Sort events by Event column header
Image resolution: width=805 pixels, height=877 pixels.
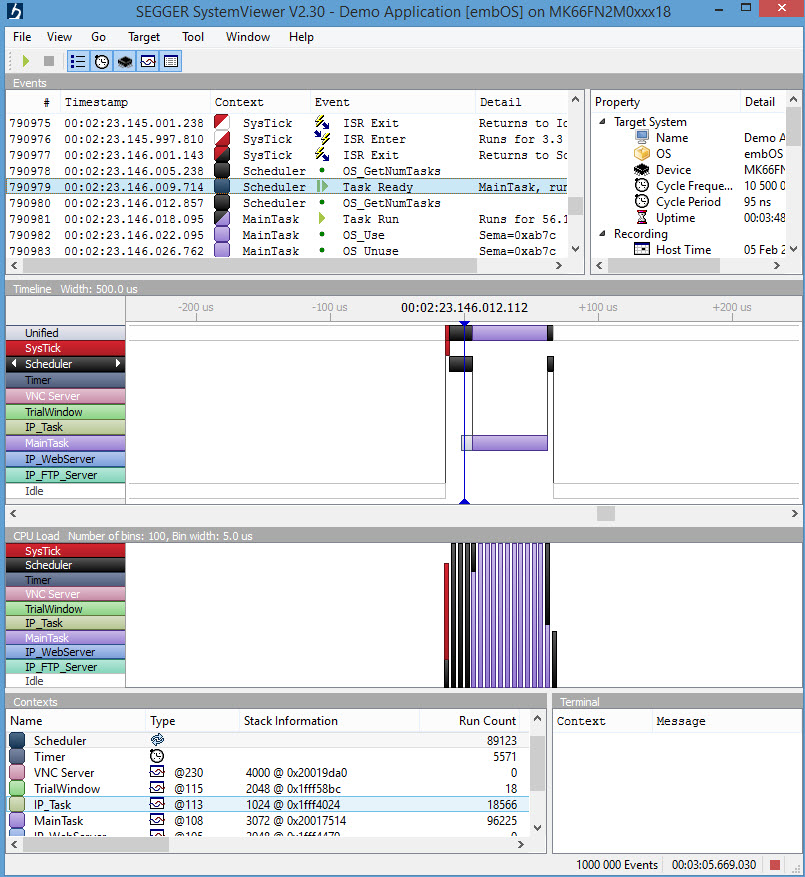pyautogui.click(x=393, y=102)
